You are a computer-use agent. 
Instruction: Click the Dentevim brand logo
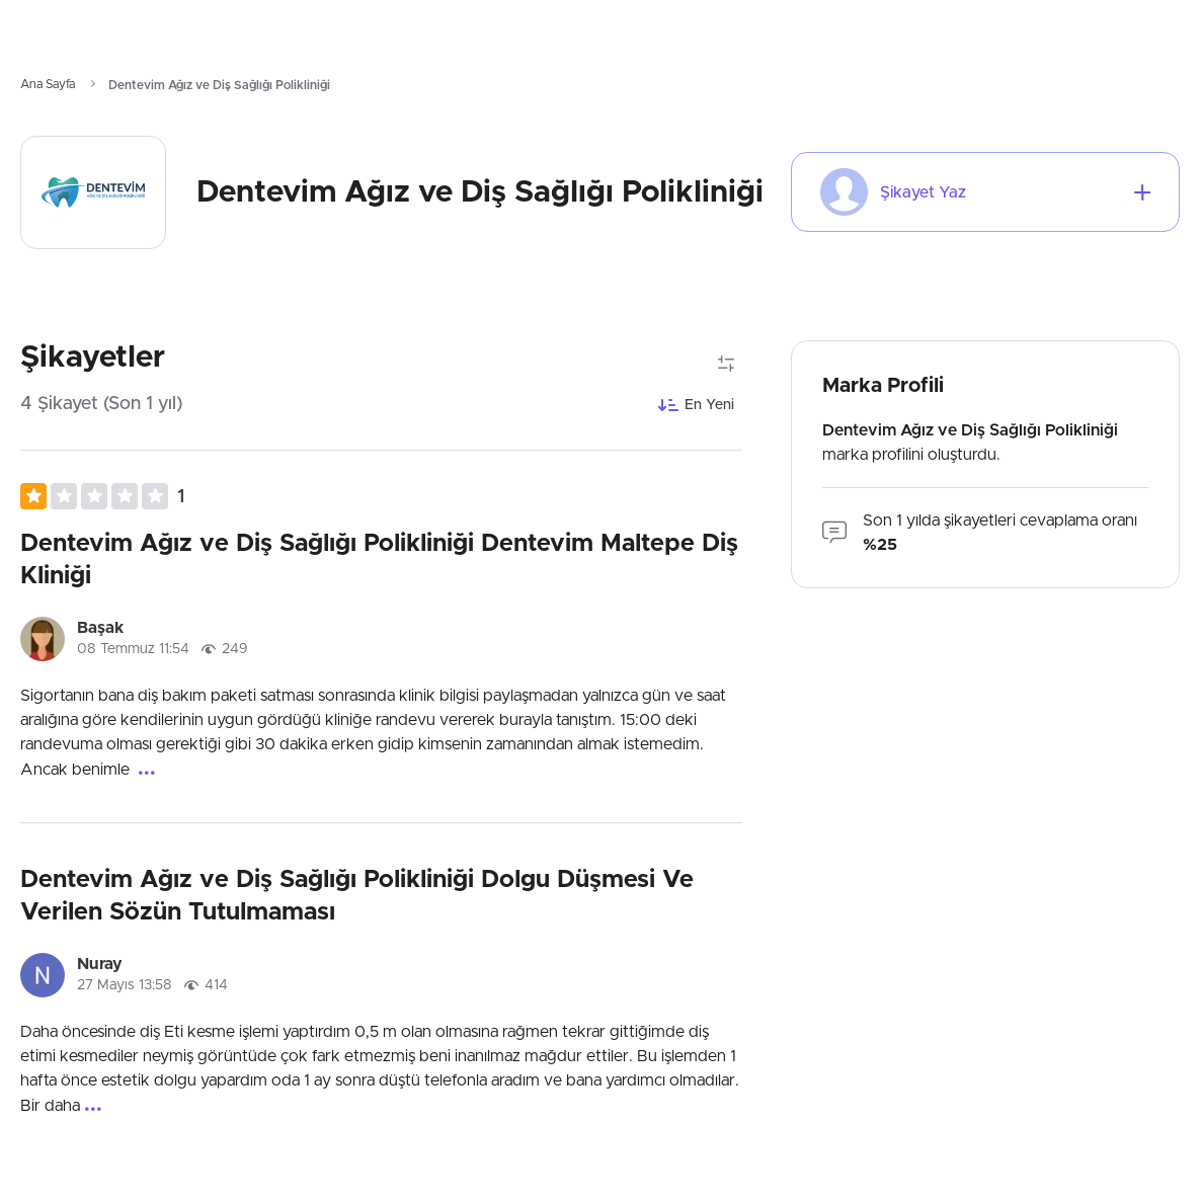(93, 192)
